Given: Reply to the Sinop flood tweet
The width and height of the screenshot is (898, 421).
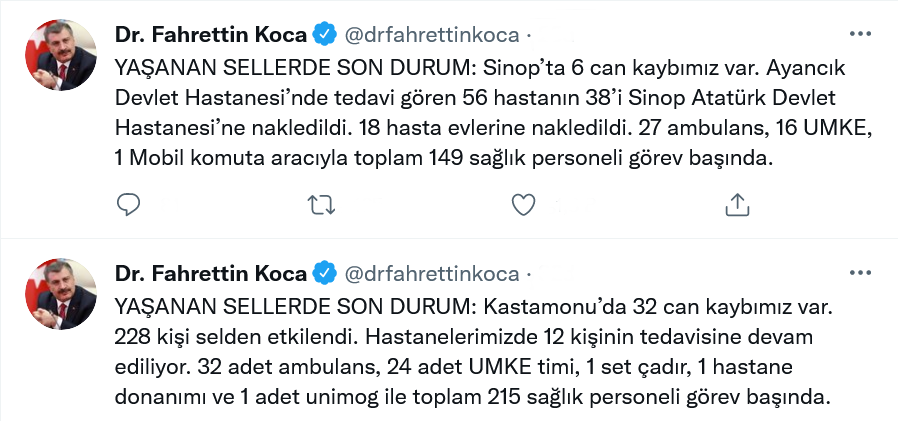Looking at the screenshot, I should point(128,204).
